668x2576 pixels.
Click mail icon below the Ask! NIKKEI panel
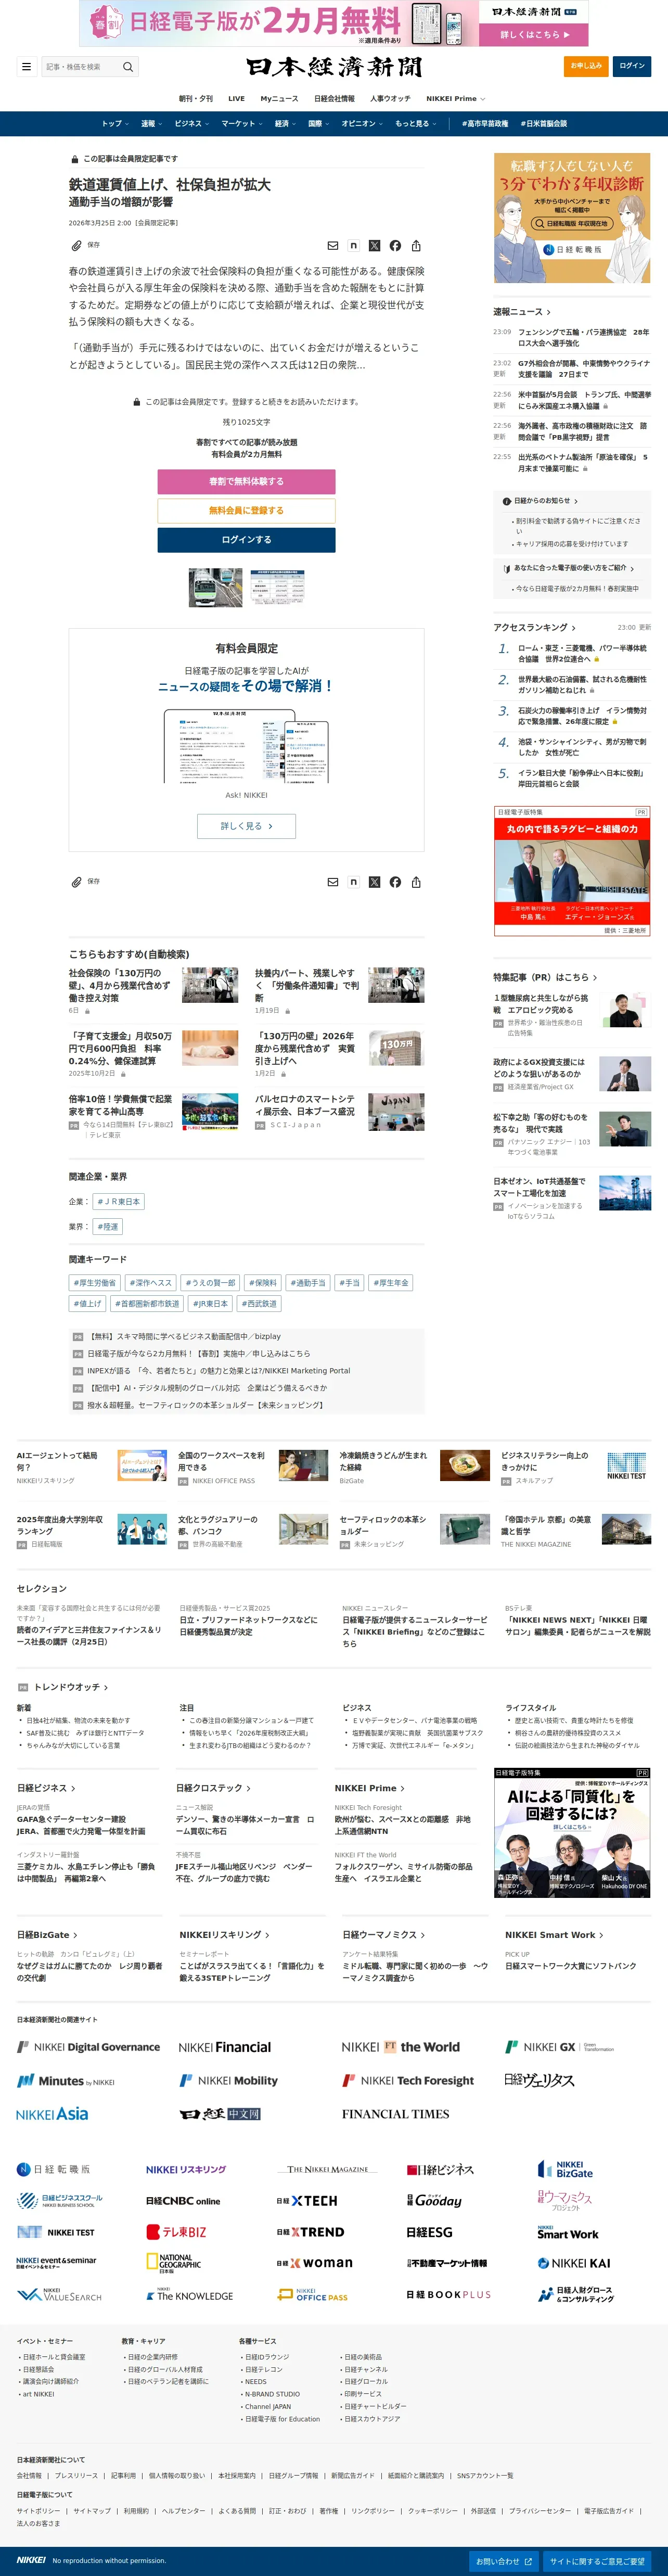(333, 882)
